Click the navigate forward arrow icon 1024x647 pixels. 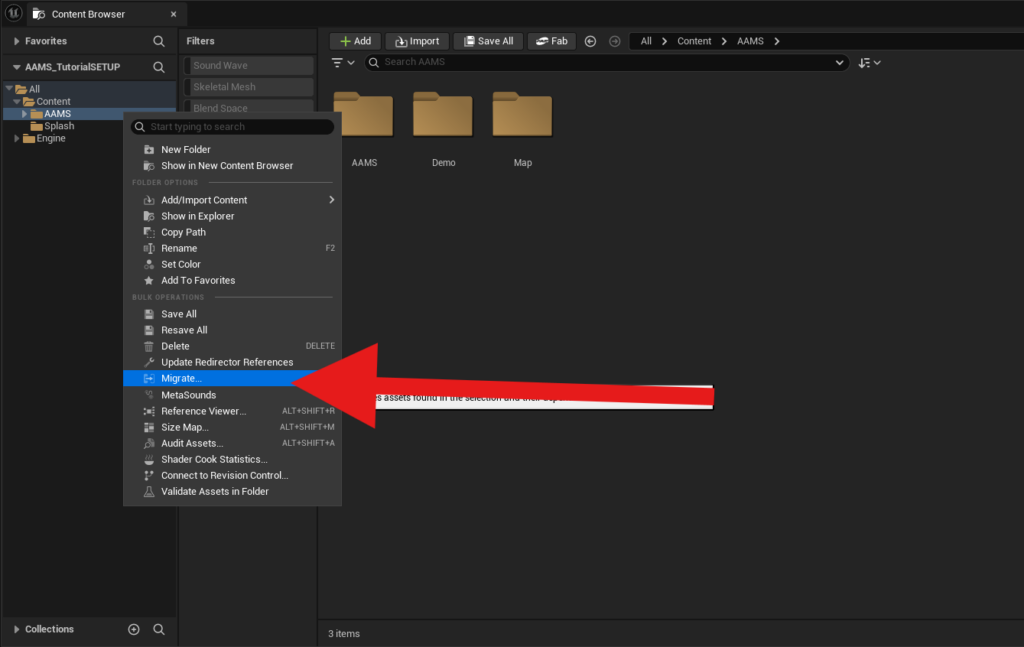tap(614, 41)
